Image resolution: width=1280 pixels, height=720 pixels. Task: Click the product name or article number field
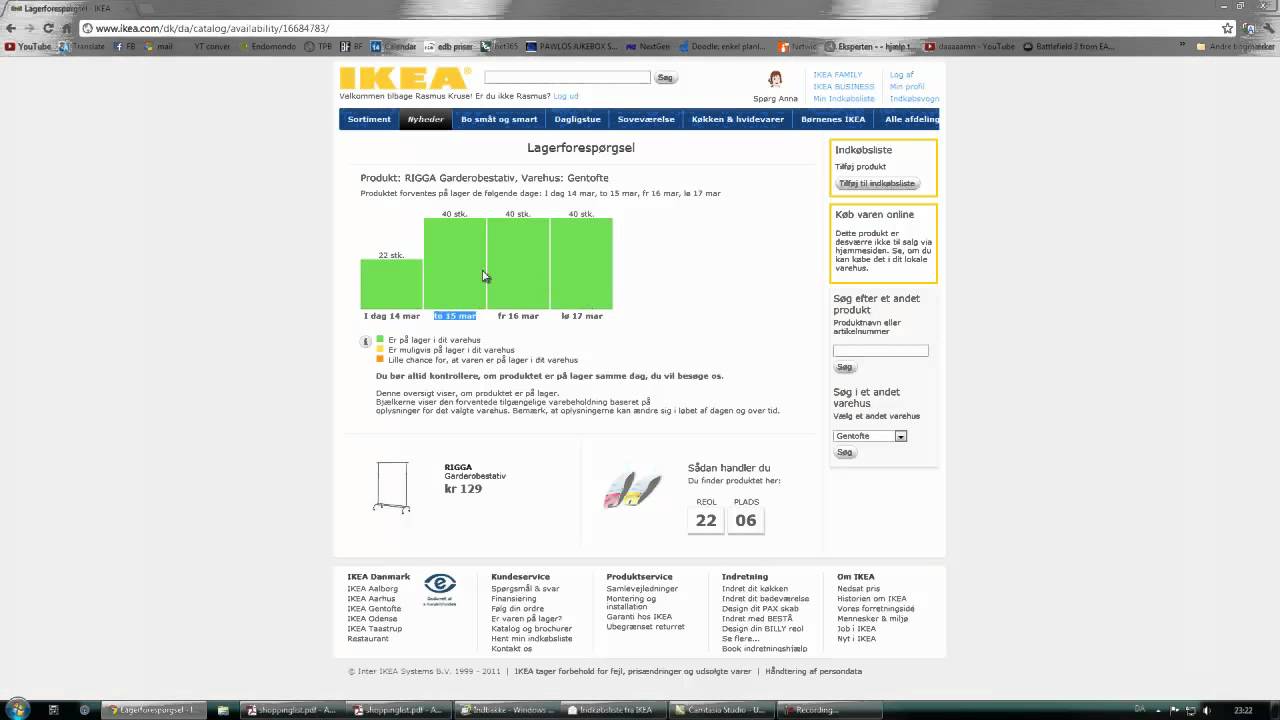coord(881,350)
